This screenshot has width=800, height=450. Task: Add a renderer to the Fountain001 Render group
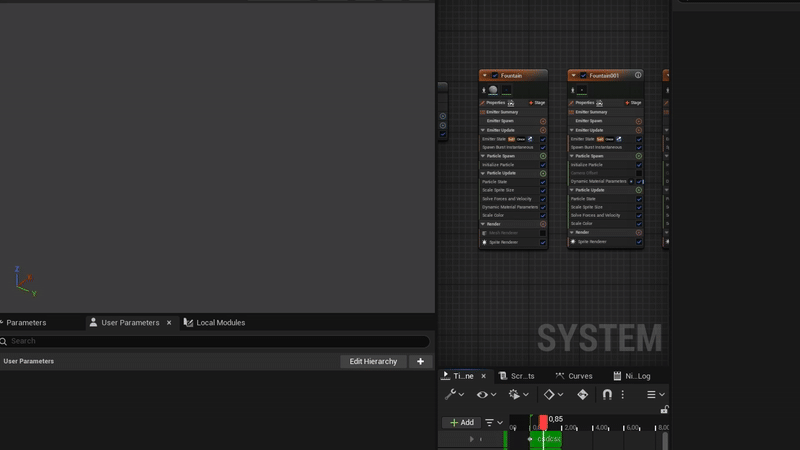pos(639,233)
